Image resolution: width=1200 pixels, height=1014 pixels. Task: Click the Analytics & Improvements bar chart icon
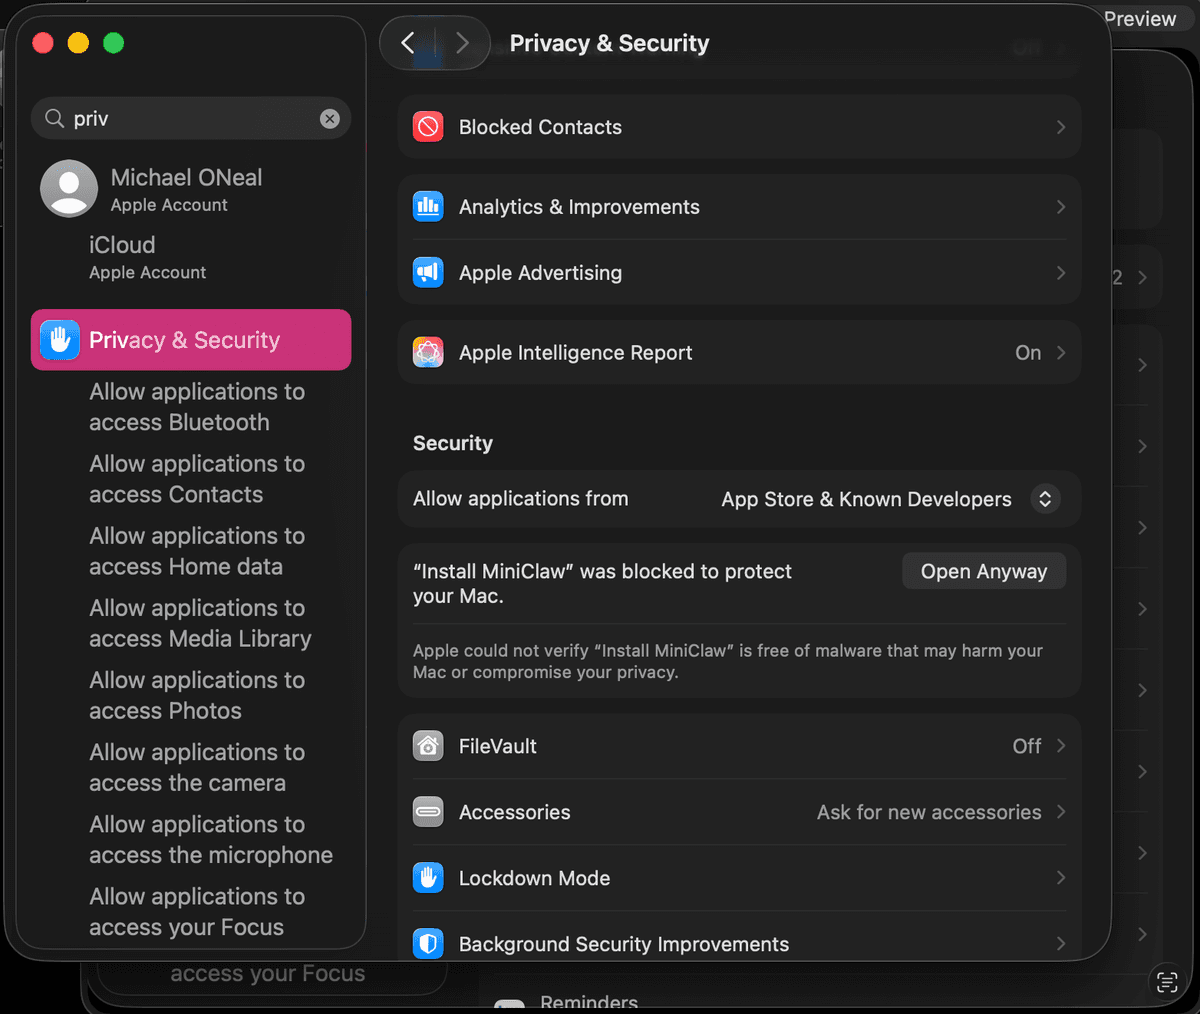pos(428,207)
